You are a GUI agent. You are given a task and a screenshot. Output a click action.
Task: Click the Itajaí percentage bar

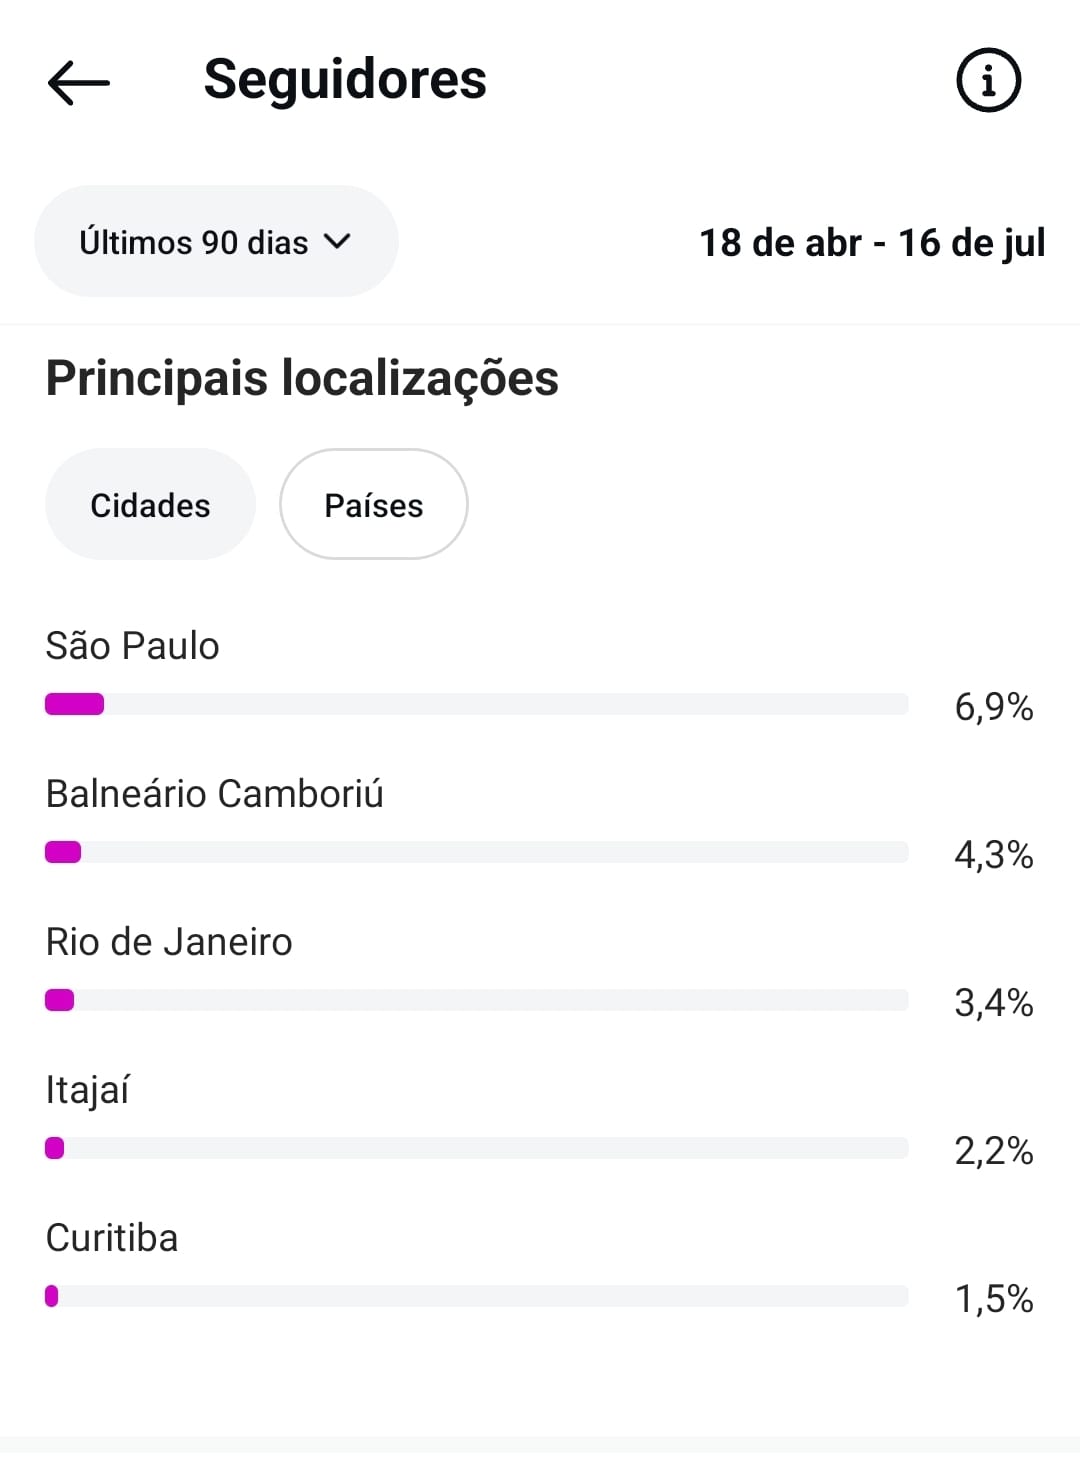click(476, 1148)
